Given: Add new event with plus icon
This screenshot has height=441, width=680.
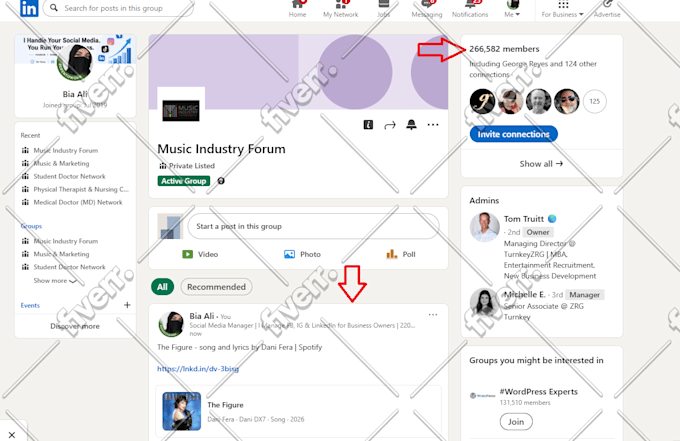Looking at the screenshot, I should [x=127, y=305].
